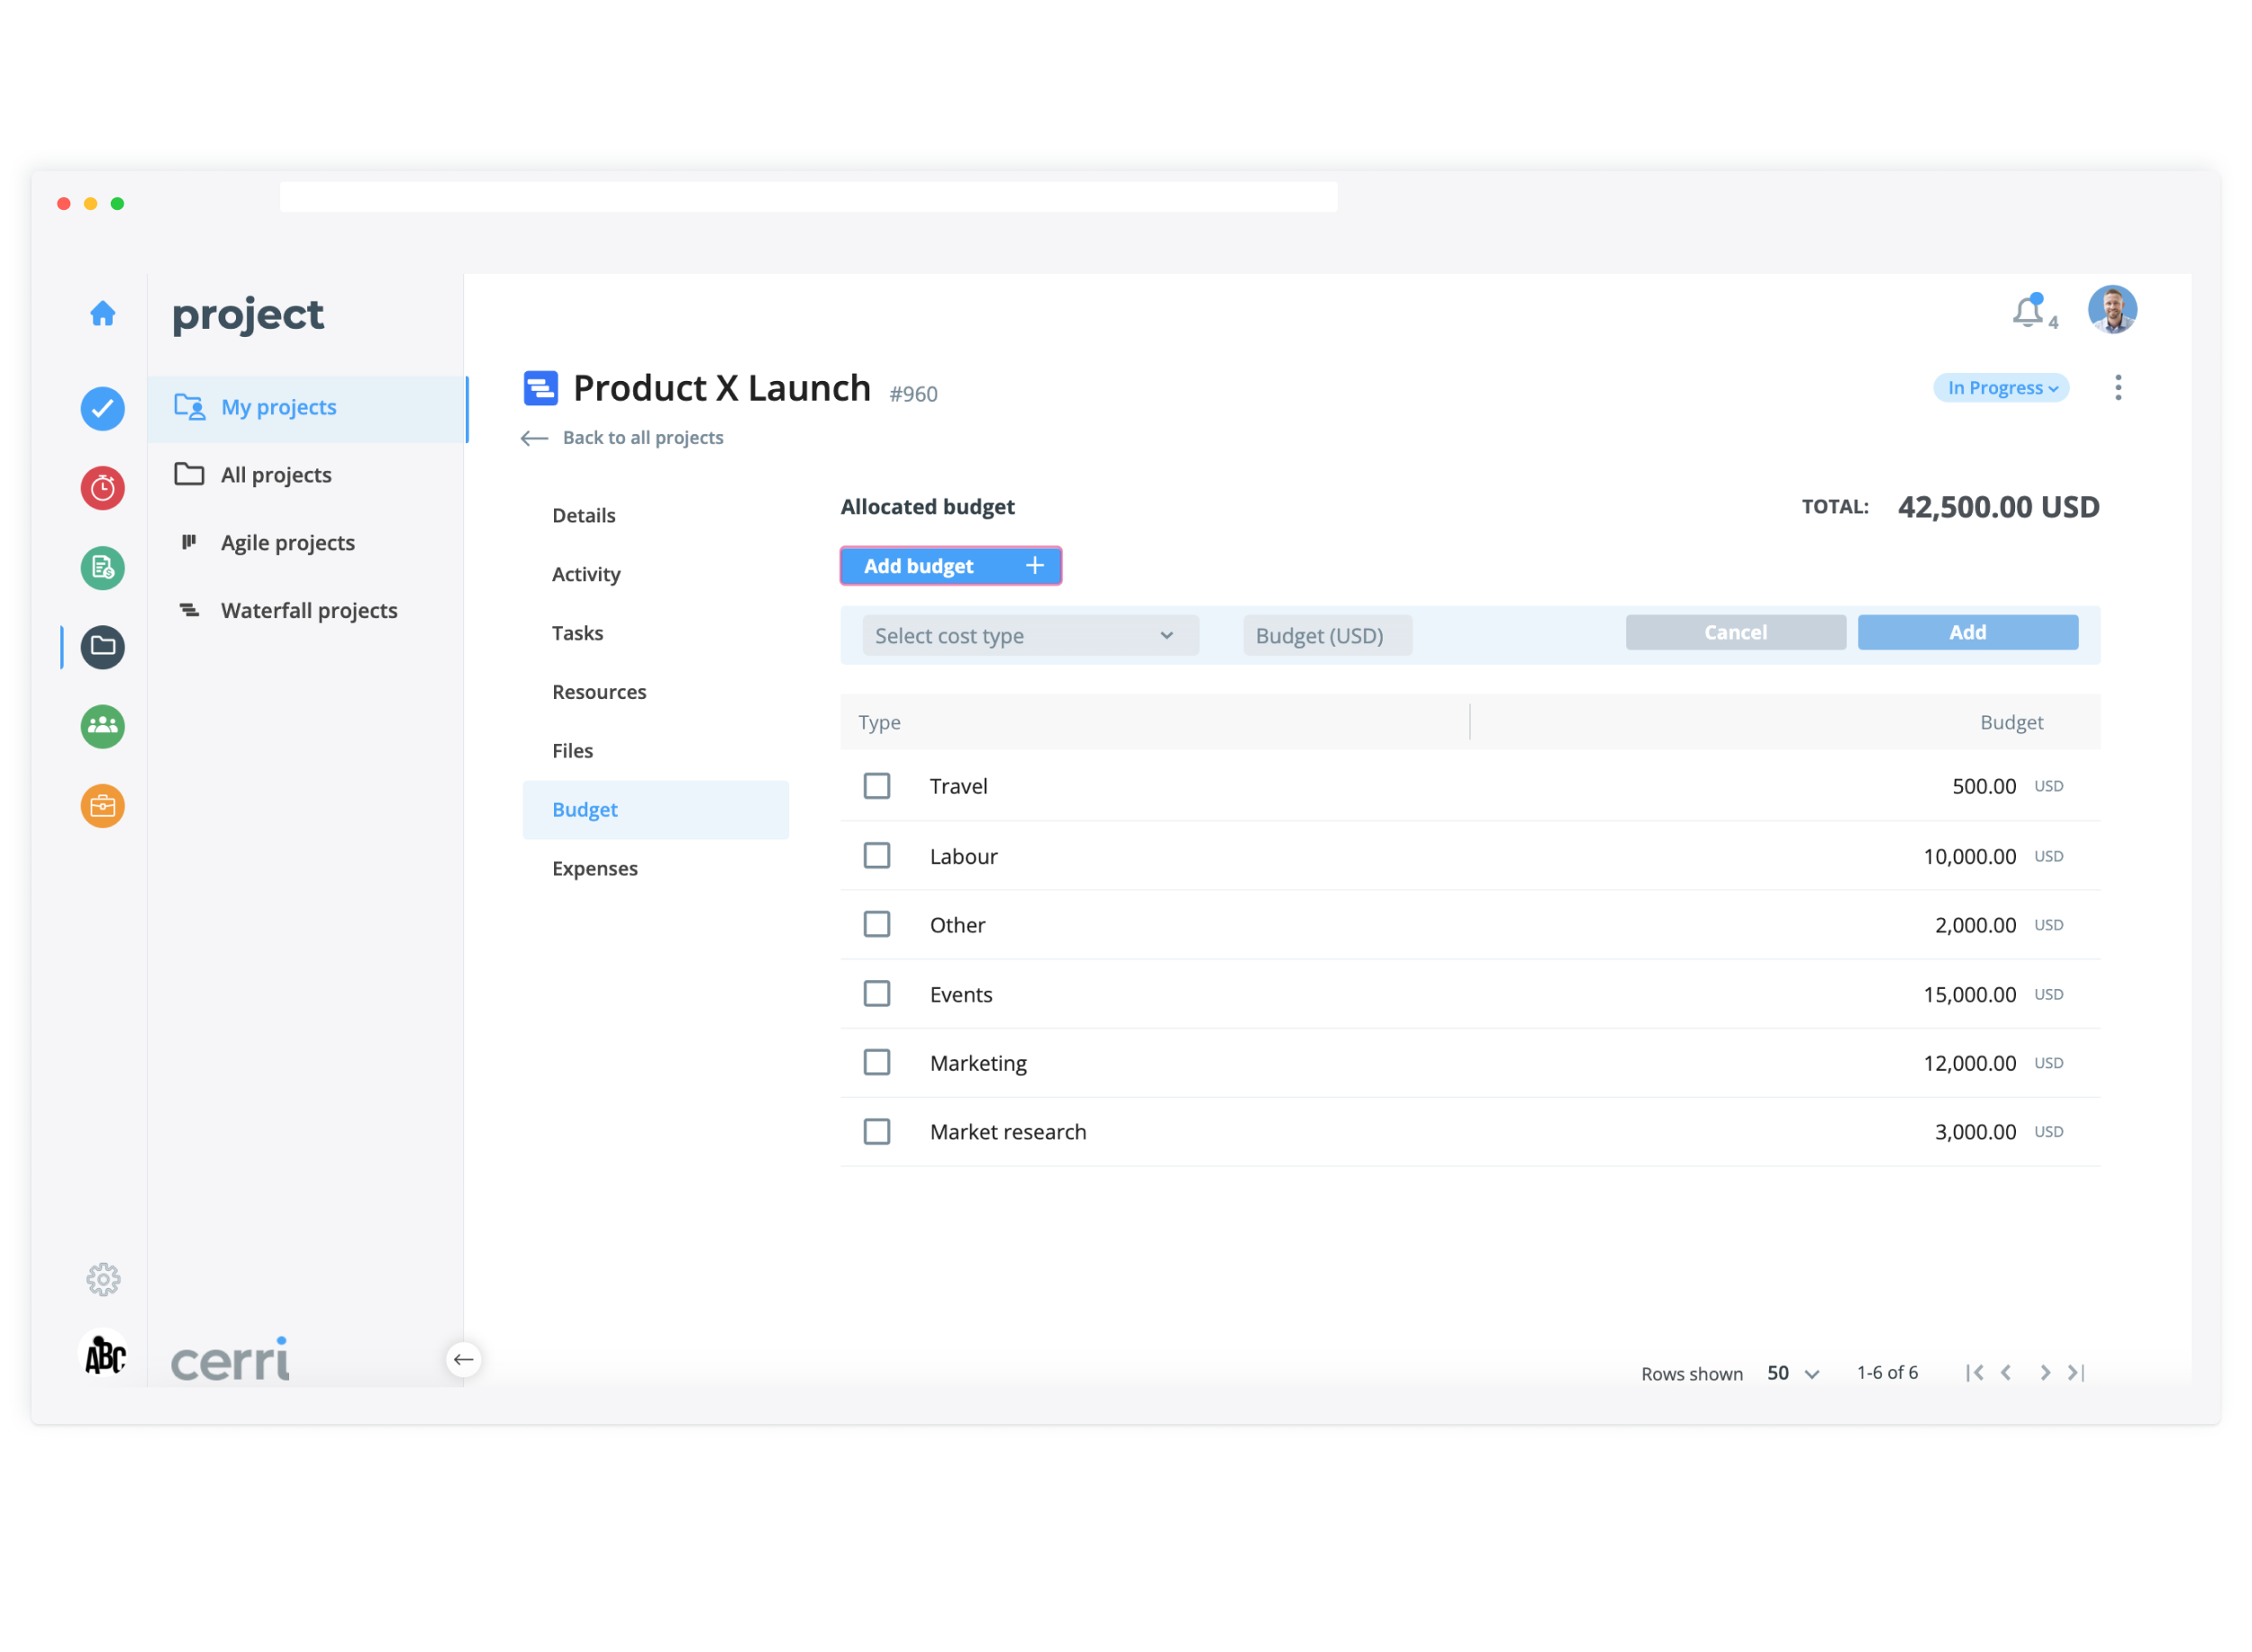
Task: Collapse sidebar with the arrow button
Action: click(x=463, y=1359)
